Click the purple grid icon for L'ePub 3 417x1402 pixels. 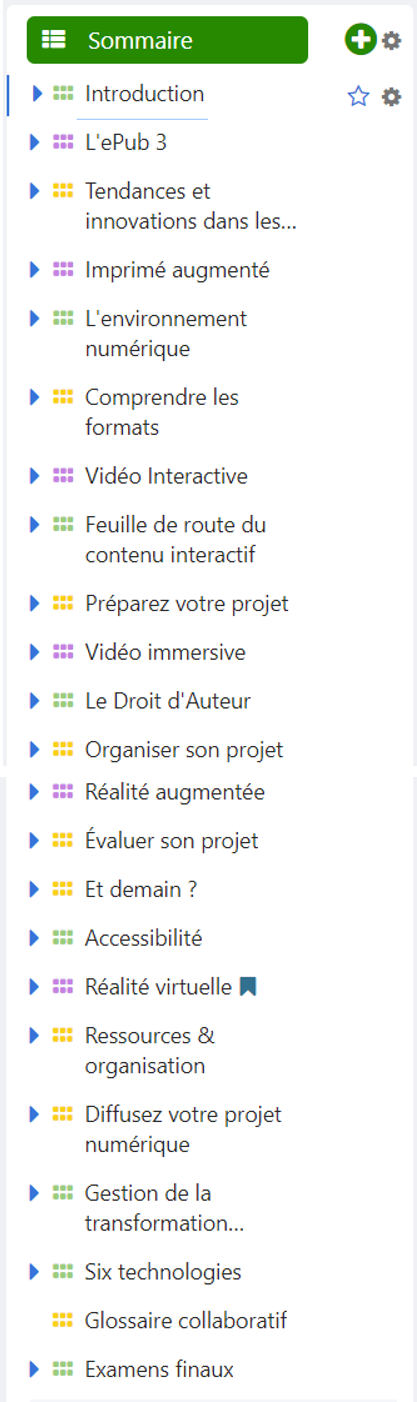pyautogui.click(x=63, y=143)
